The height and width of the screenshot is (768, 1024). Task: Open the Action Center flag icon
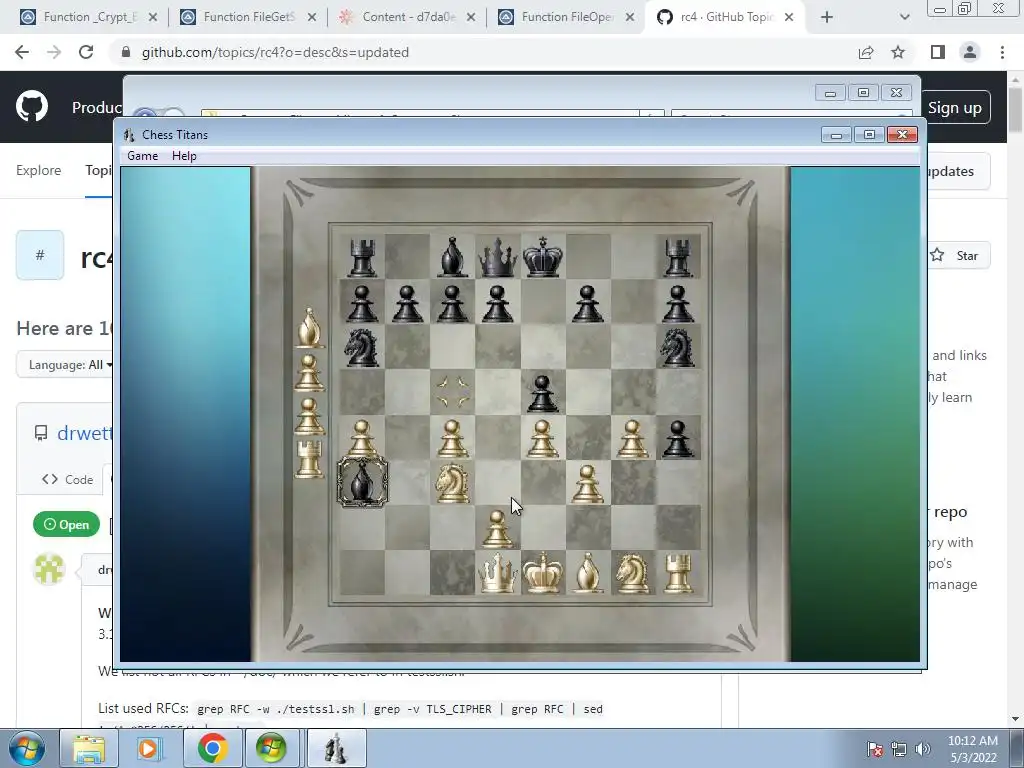[x=874, y=749]
